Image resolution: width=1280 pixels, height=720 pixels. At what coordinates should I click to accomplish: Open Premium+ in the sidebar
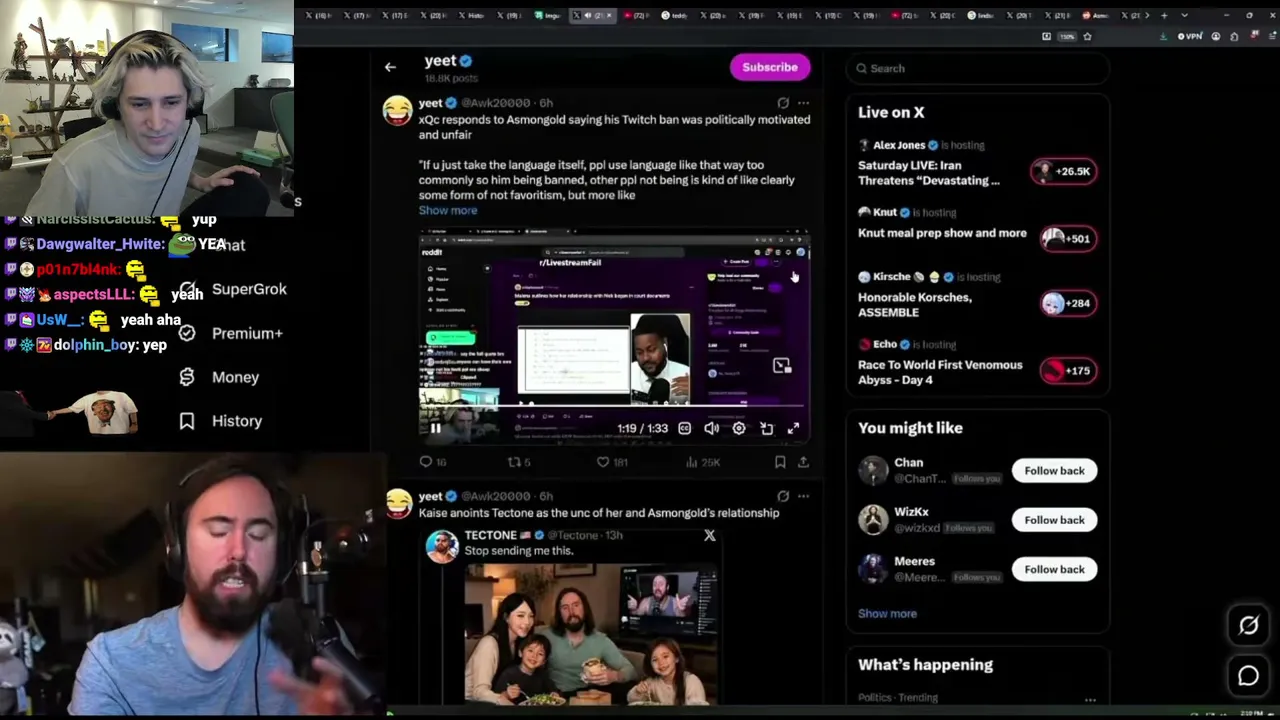231,333
